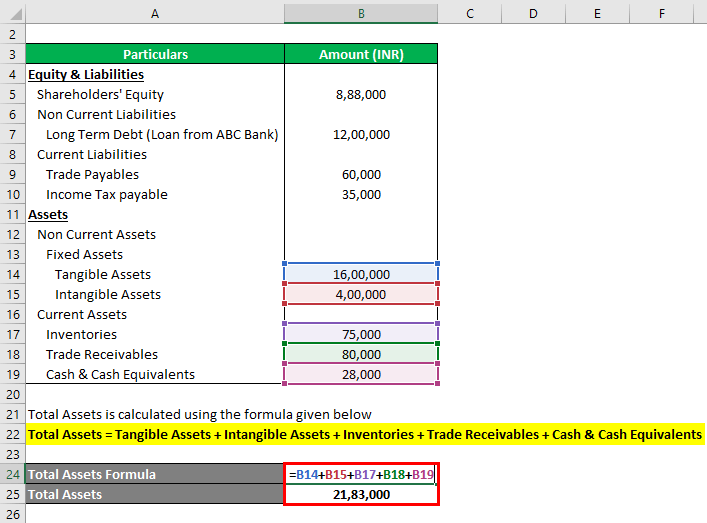Select the Current Liabilities cell
The image size is (707, 523).
tap(155, 154)
